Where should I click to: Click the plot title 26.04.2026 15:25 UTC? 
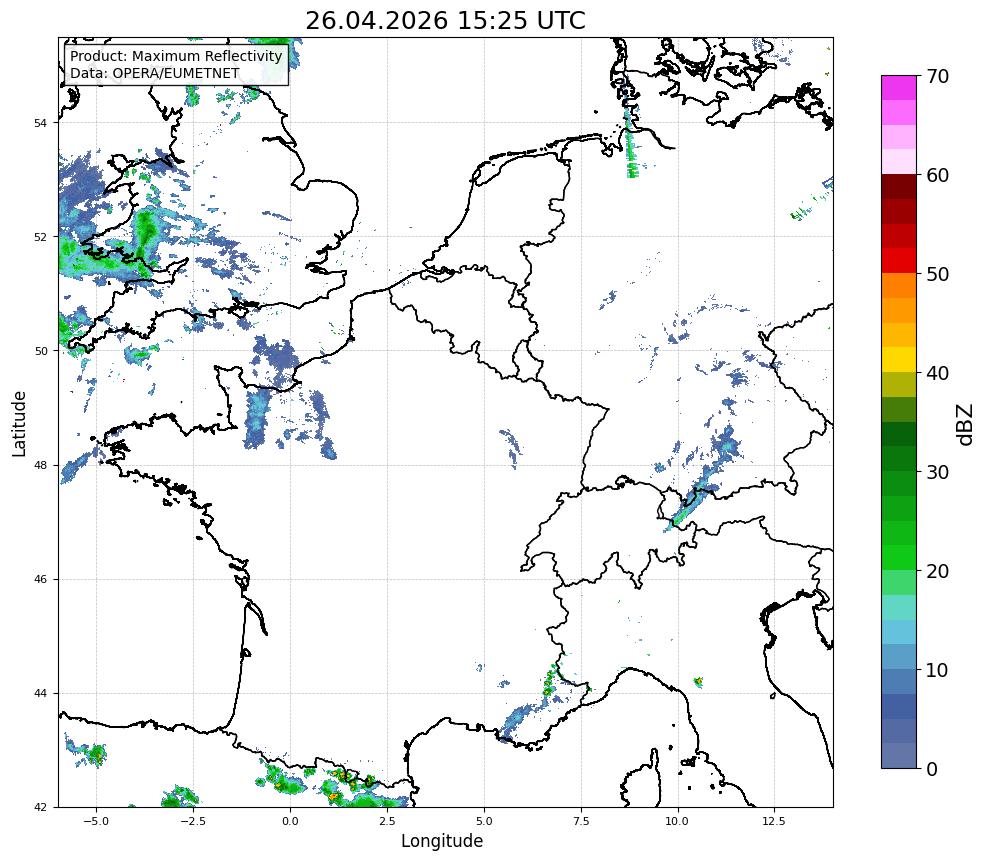point(445,20)
